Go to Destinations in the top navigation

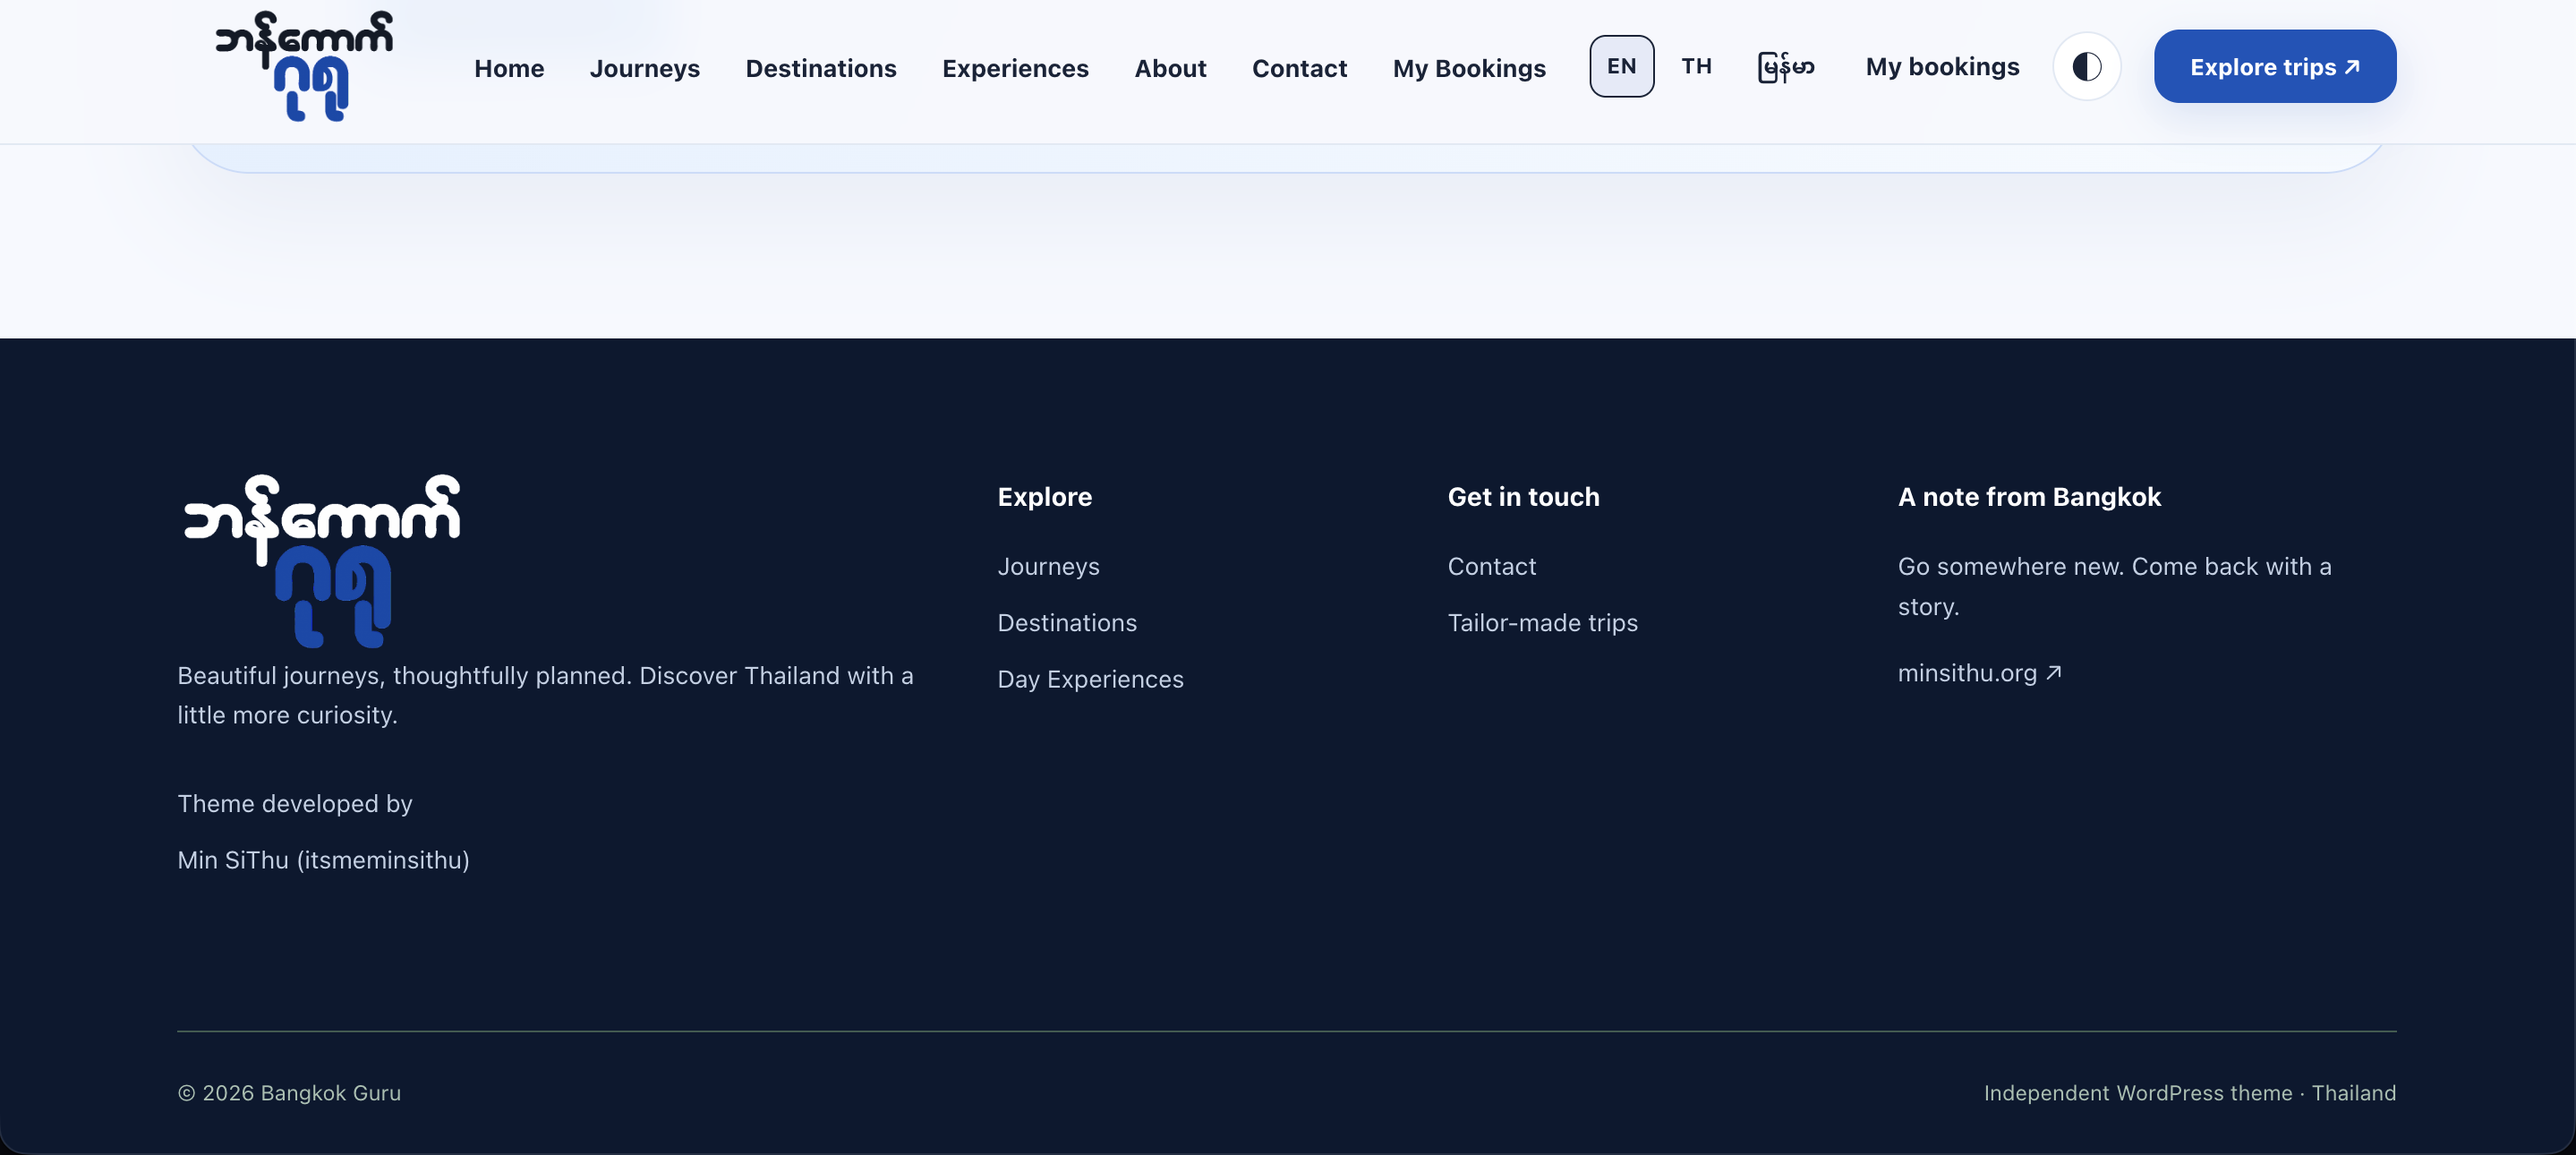click(x=821, y=68)
